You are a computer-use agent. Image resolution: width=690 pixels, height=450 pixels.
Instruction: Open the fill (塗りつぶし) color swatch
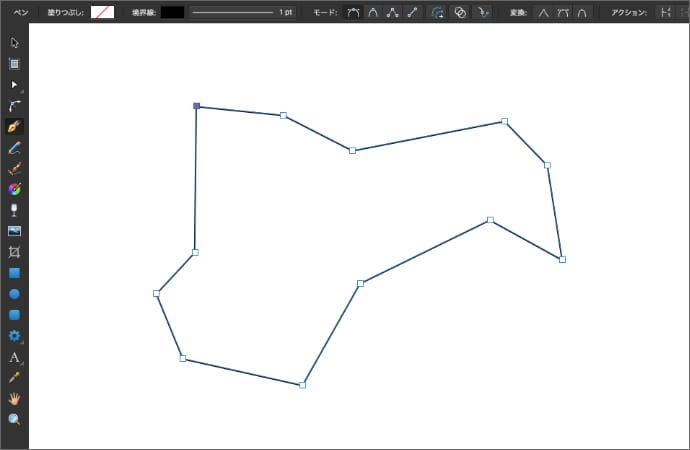point(102,12)
